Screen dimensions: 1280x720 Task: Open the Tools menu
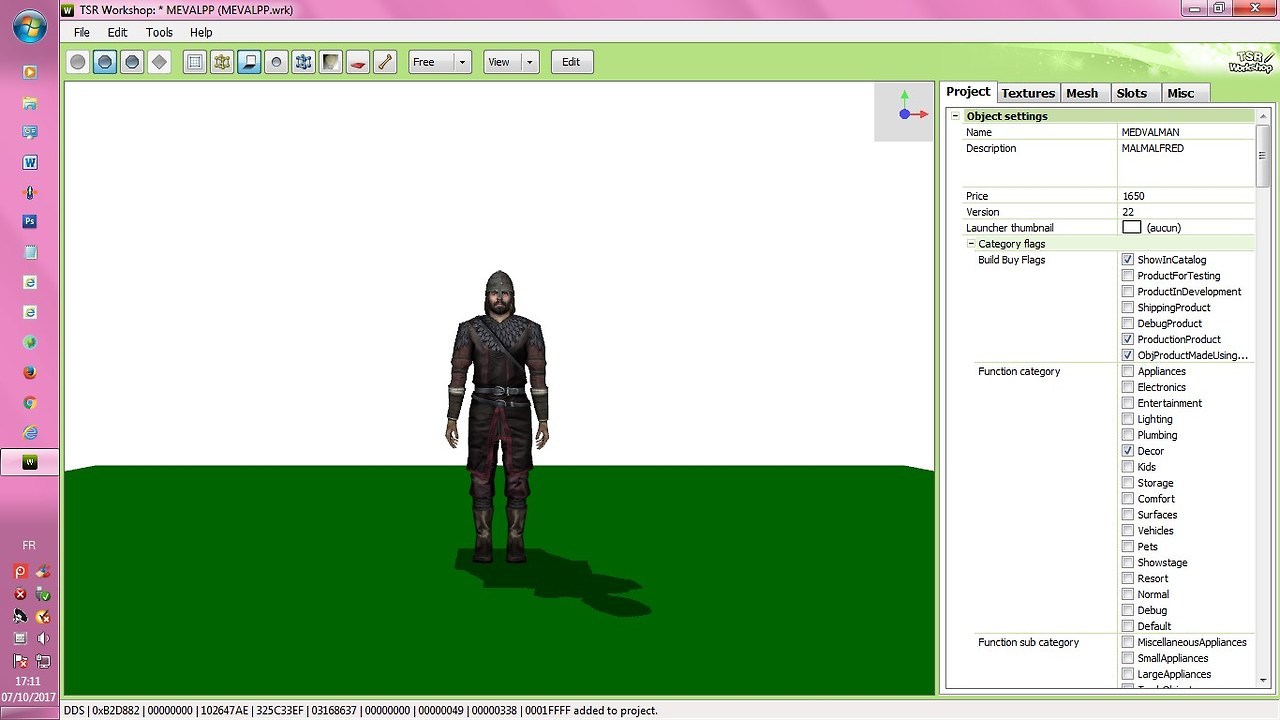[159, 32]
